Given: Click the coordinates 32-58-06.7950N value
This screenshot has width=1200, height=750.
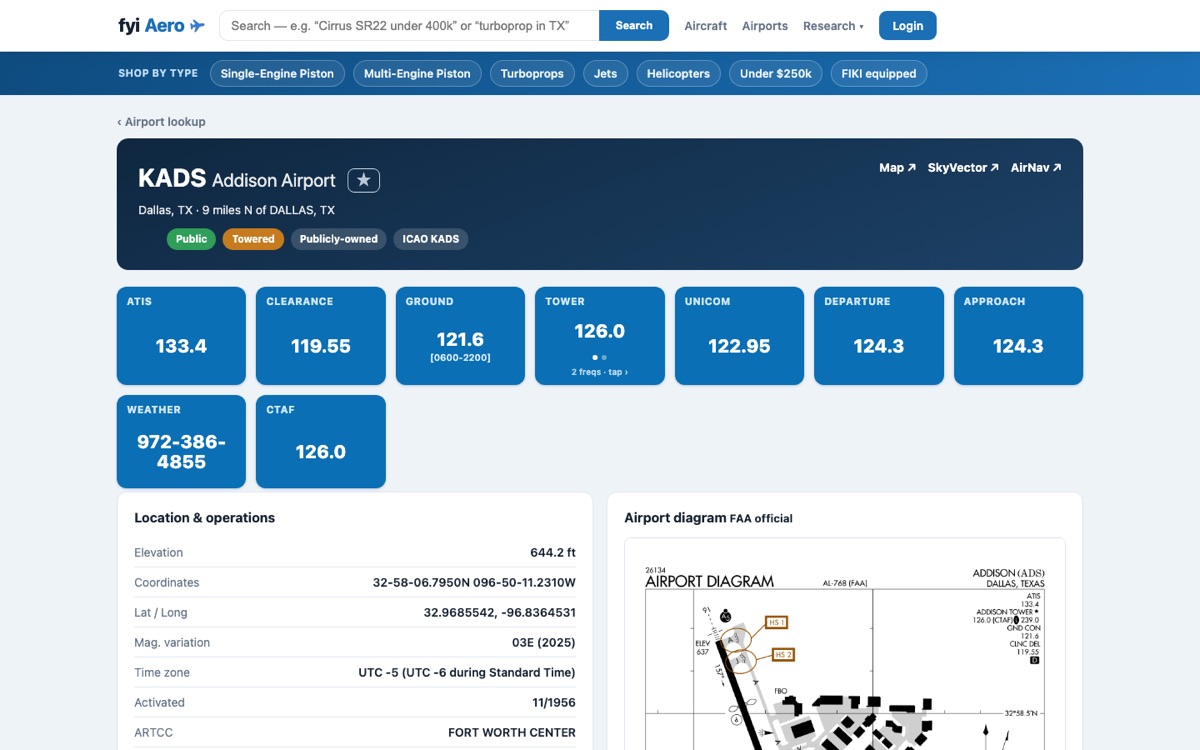Looking at the screenshot, I should [x=474, y=582].
